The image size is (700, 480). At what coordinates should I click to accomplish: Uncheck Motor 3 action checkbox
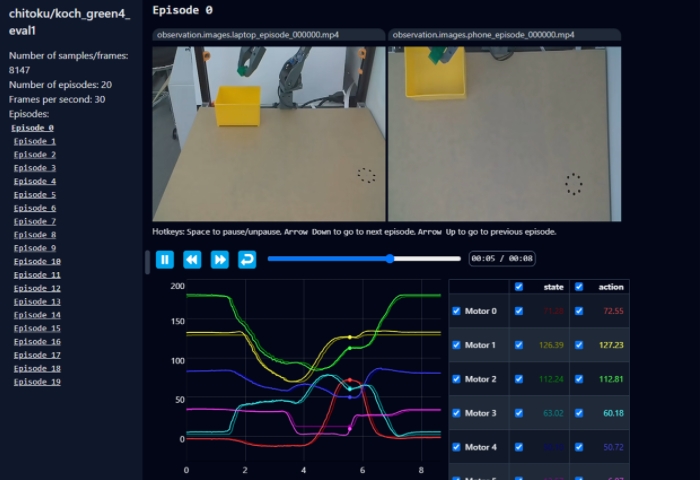[x=578, y=413]
